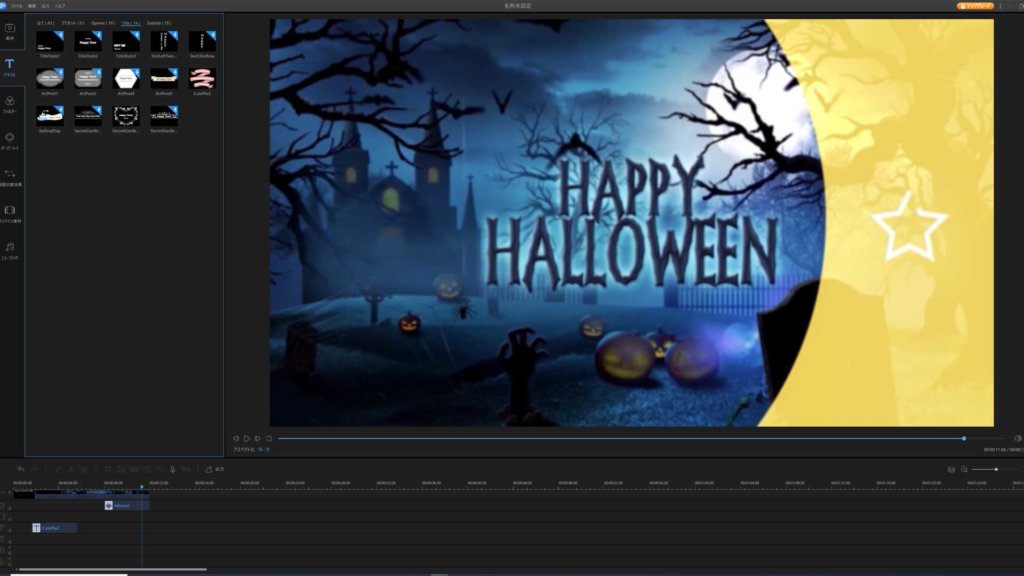The image size is (1024, 576).
Task: Open the Media (素材) sidebar panel
Action: 10,31
